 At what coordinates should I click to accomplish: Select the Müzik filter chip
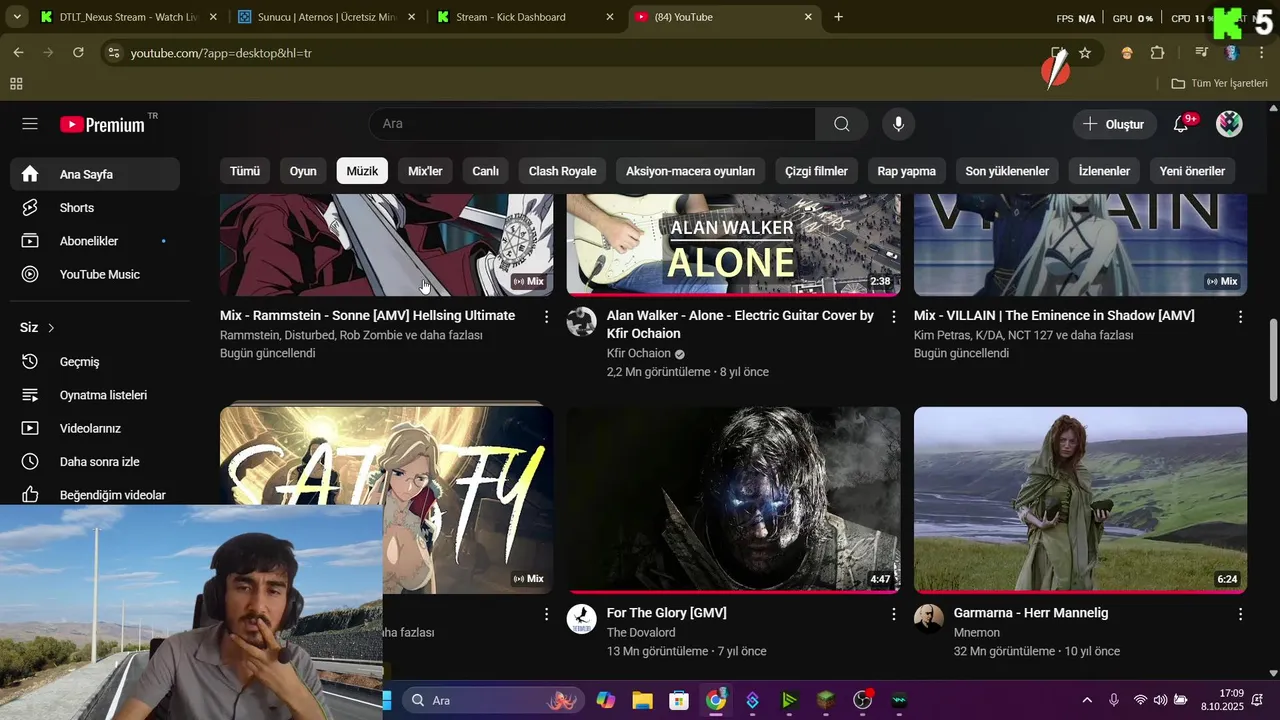coord(362,171)
